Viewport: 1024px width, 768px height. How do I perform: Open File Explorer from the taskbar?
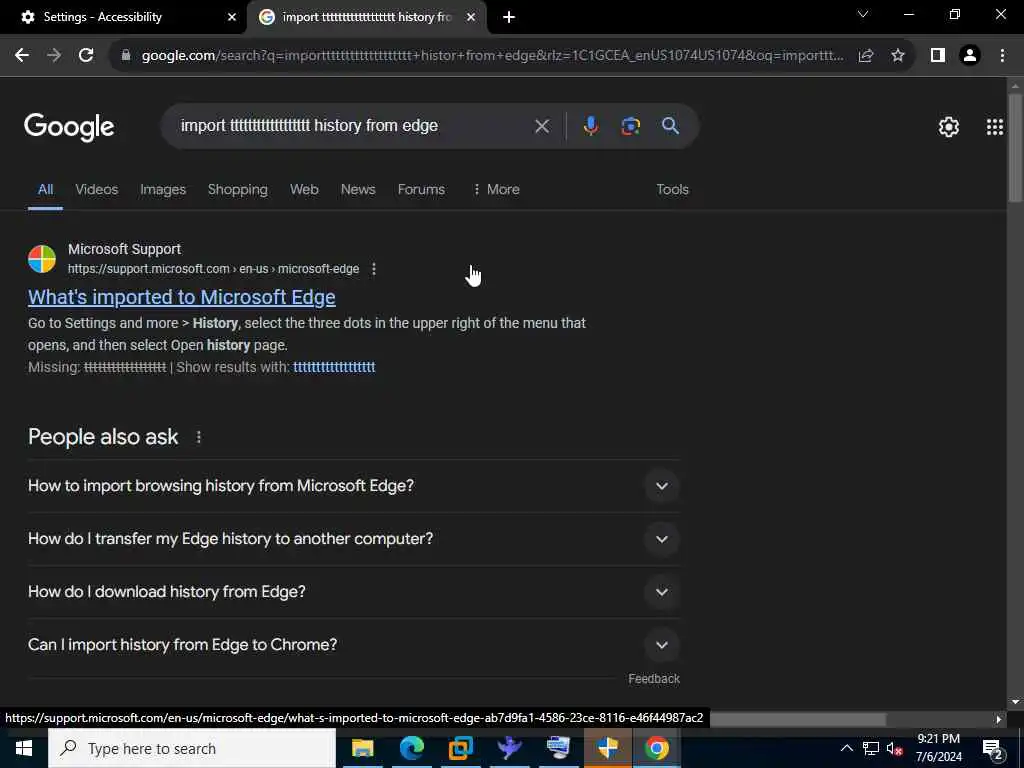[x=362, y=748]
